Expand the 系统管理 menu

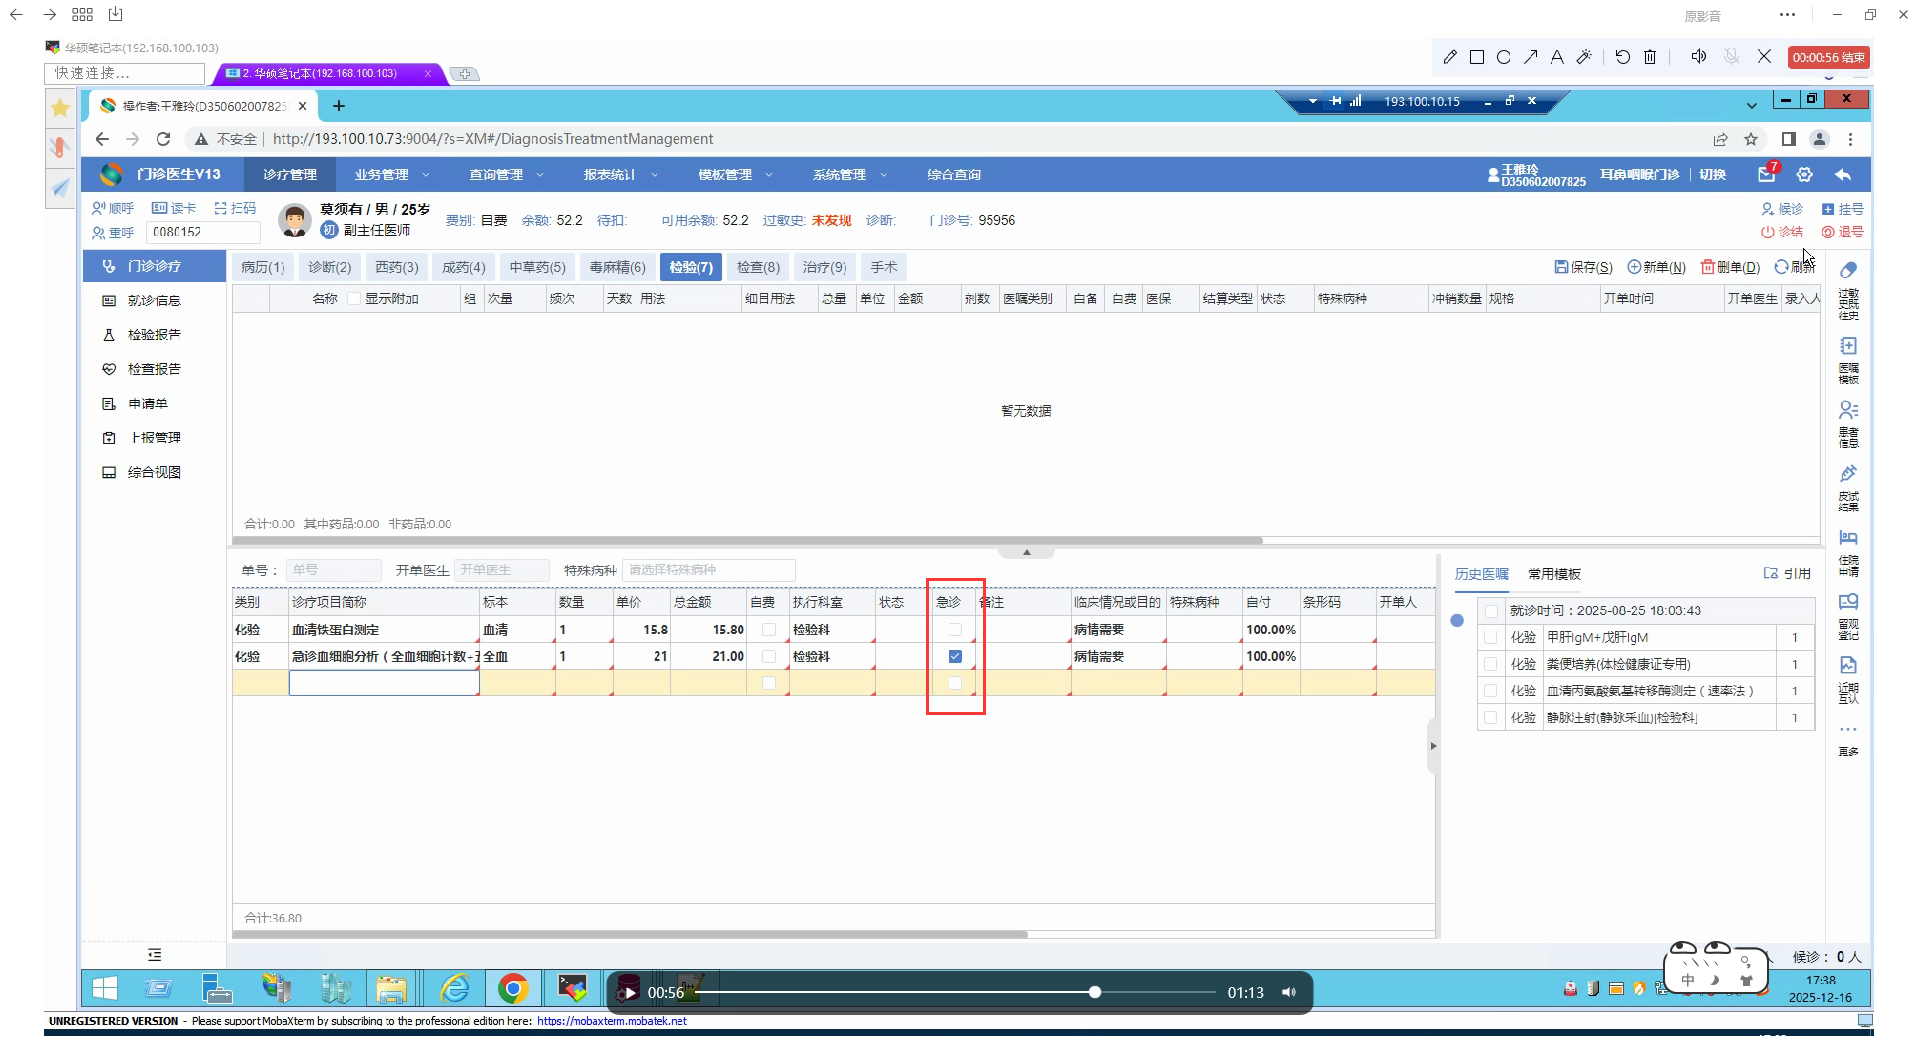850,175
